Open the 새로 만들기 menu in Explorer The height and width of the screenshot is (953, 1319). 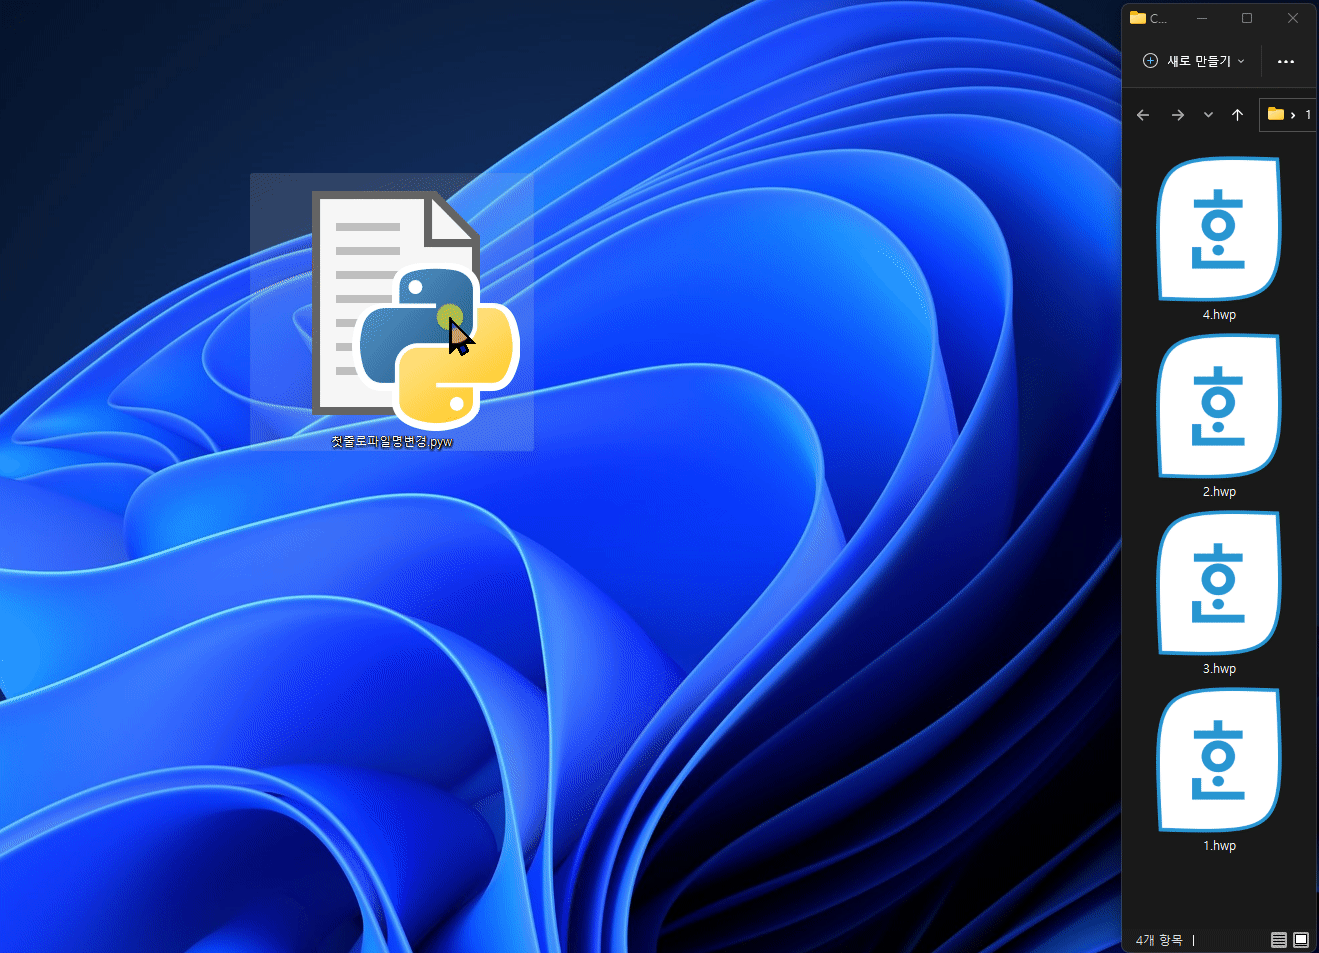point(1194,61)
